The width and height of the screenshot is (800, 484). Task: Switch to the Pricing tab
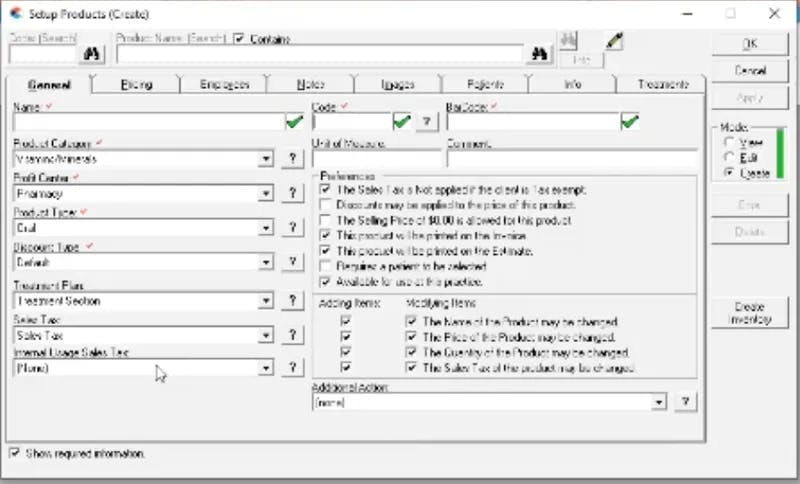click(136, 84)
